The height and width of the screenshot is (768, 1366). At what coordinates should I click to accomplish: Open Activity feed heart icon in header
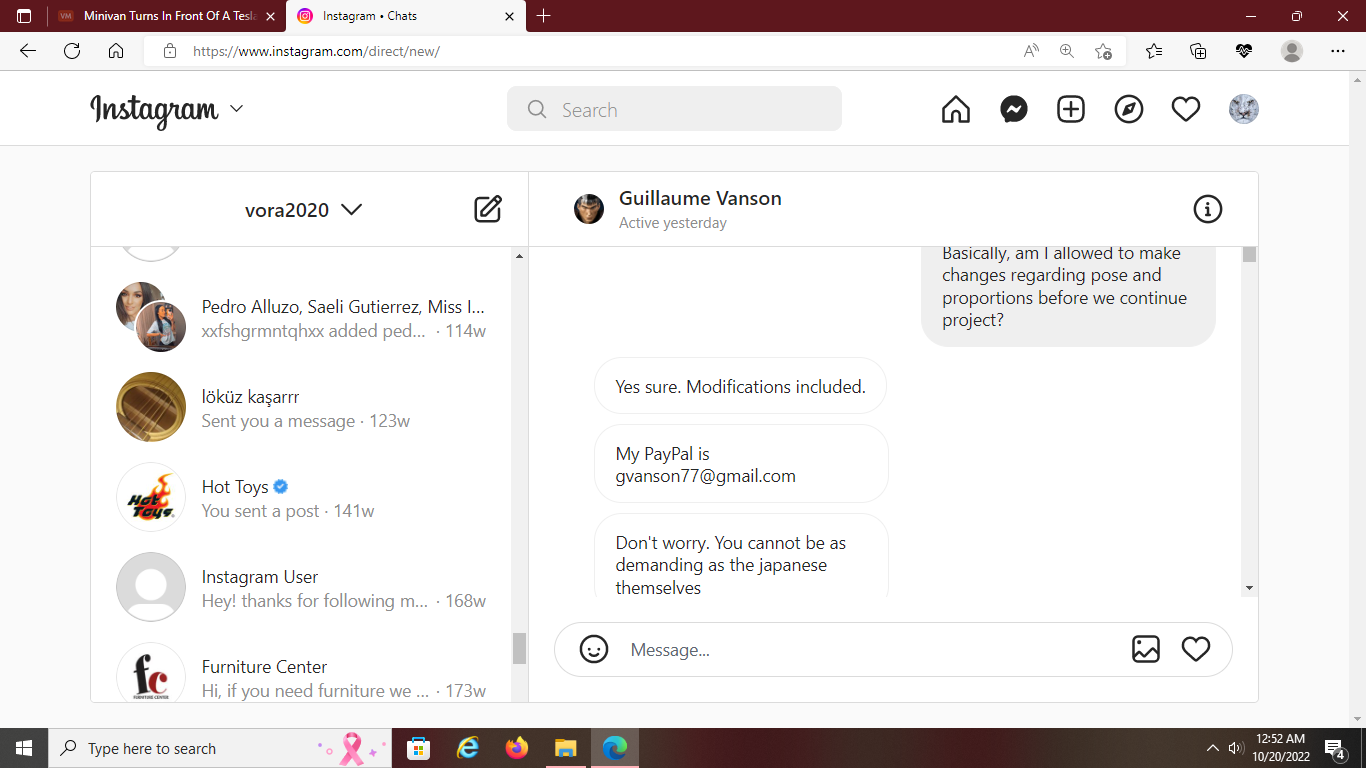pyautogui.click(x=1186, y=109)
